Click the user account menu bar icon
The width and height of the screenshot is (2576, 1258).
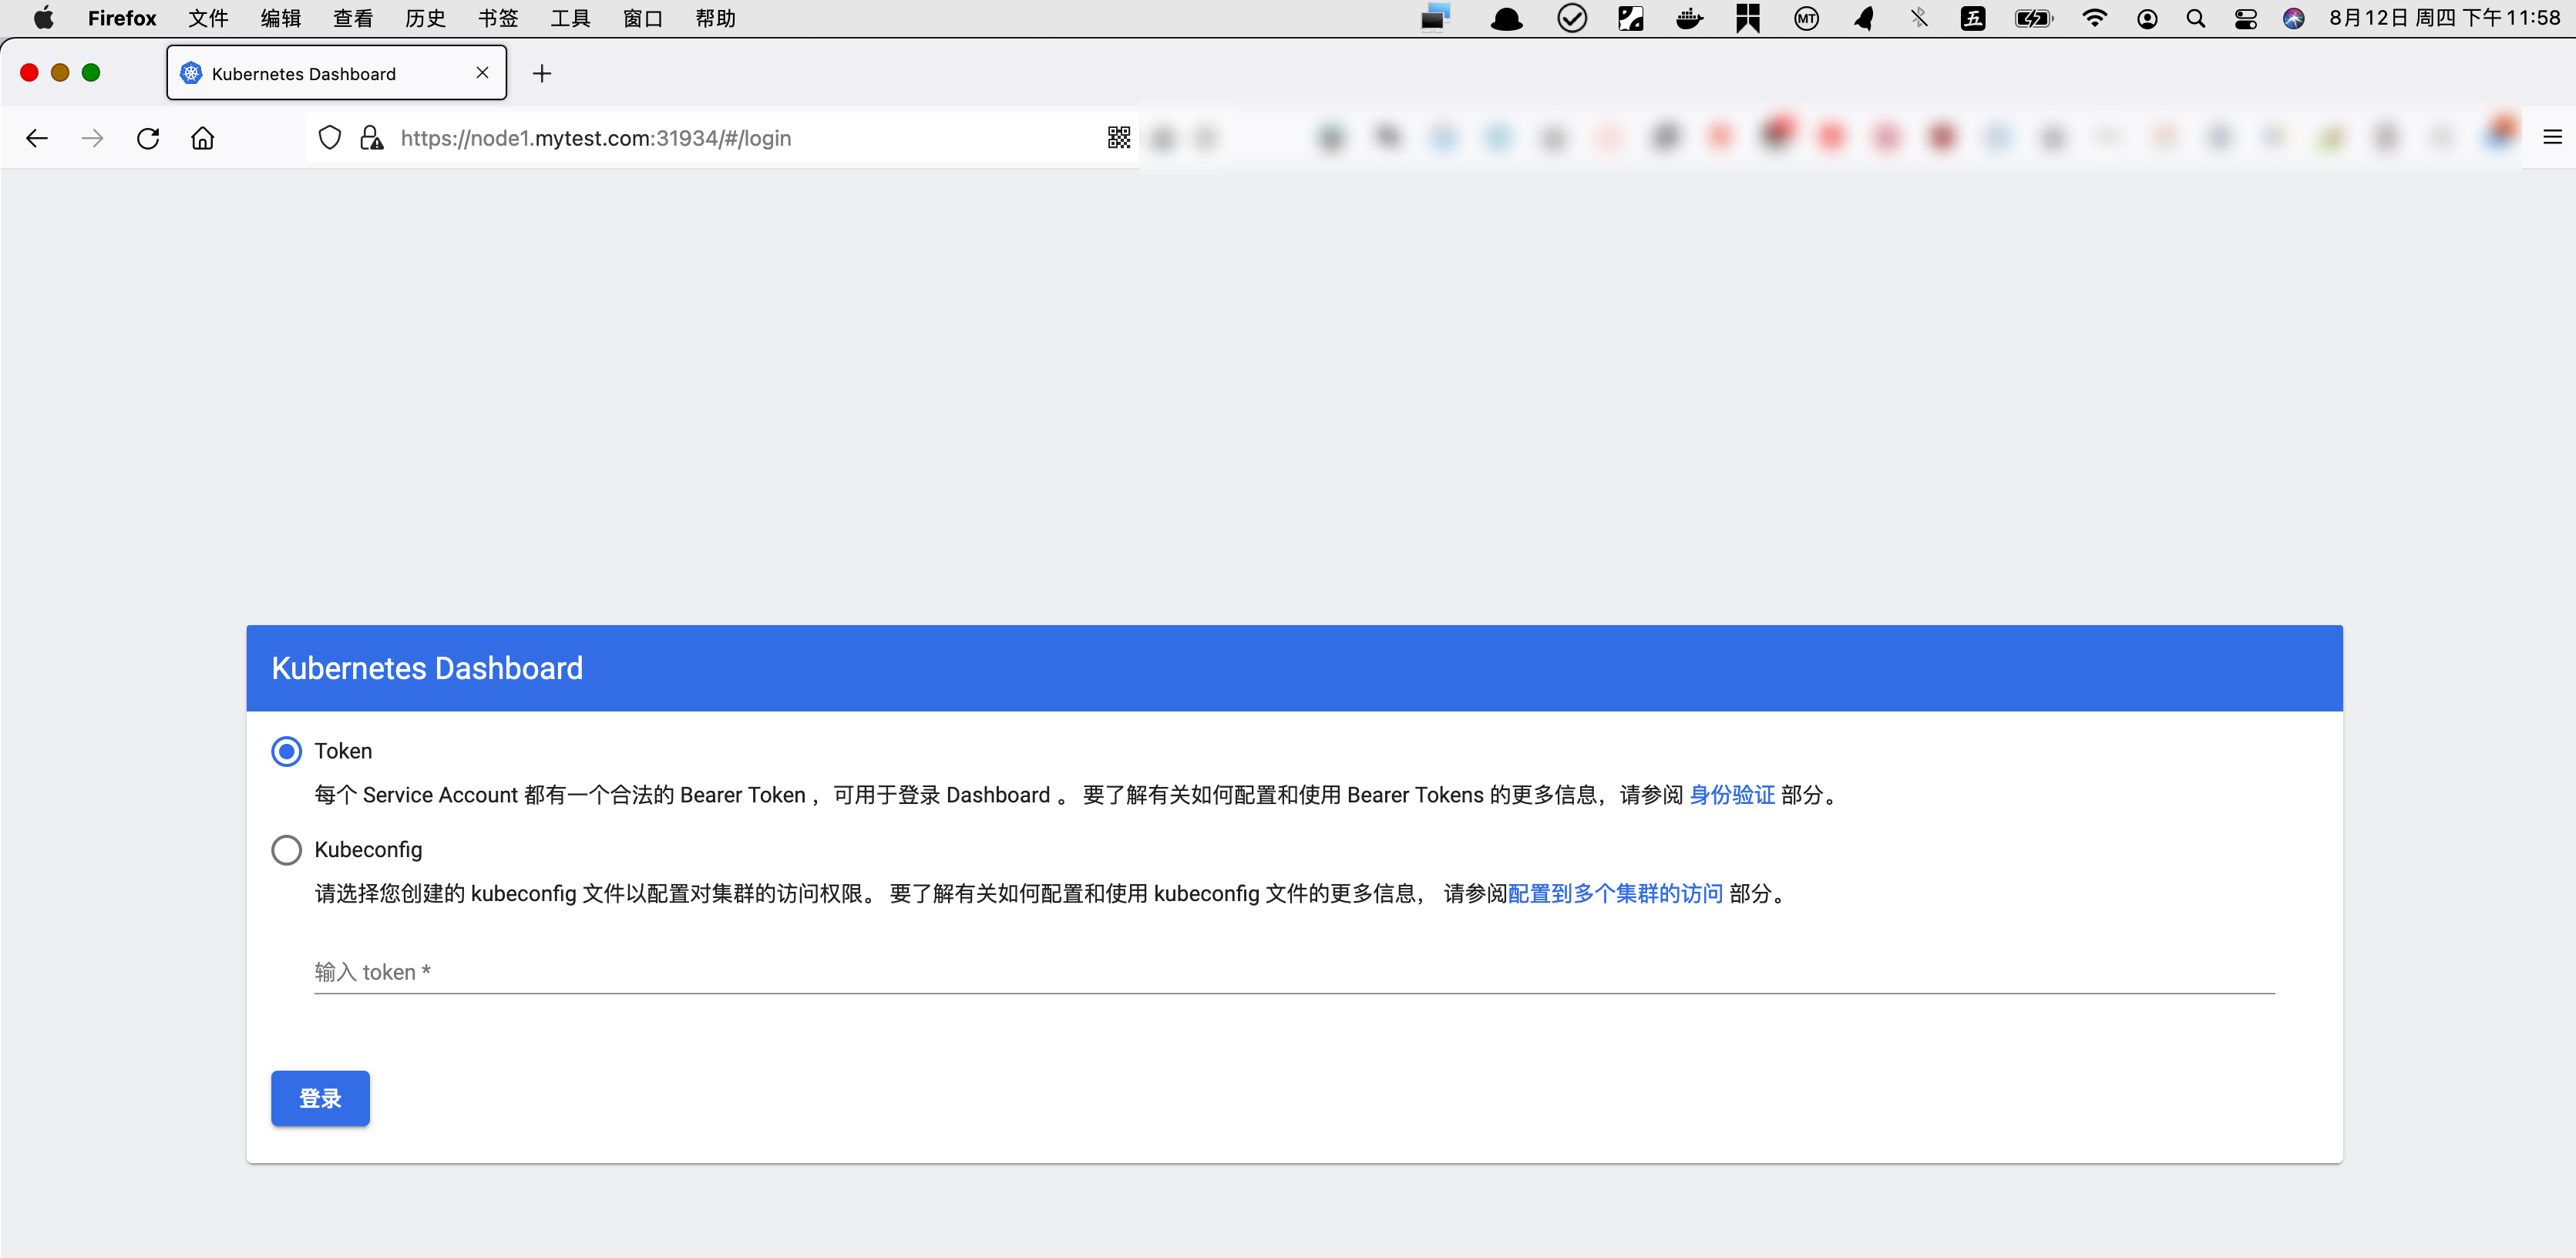pyautogui.click(x=2147, y=18)
